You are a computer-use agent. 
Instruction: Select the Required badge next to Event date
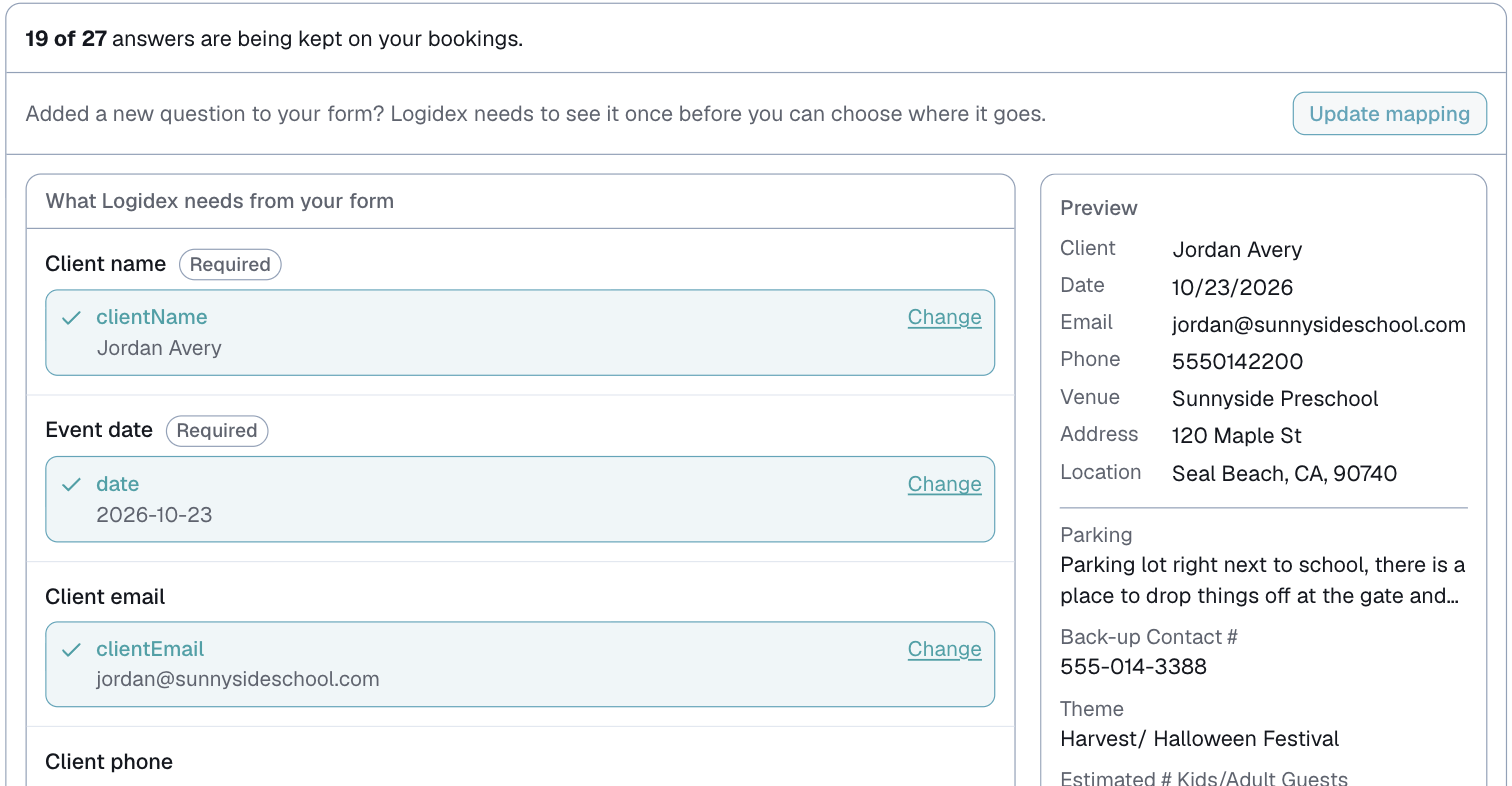[217, 431]
